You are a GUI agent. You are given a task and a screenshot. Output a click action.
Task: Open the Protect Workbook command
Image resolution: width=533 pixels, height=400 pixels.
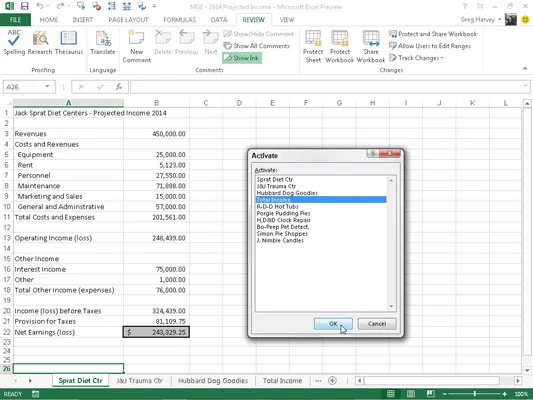[x=340, y=47]
